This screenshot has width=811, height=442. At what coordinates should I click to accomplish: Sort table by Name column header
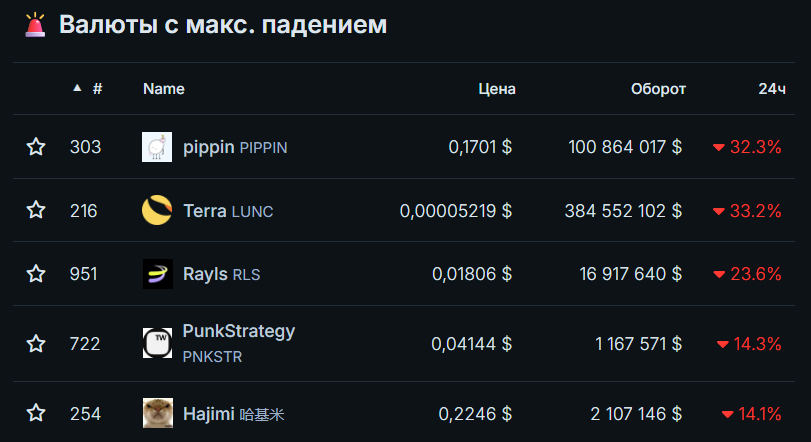pos(164,89)
